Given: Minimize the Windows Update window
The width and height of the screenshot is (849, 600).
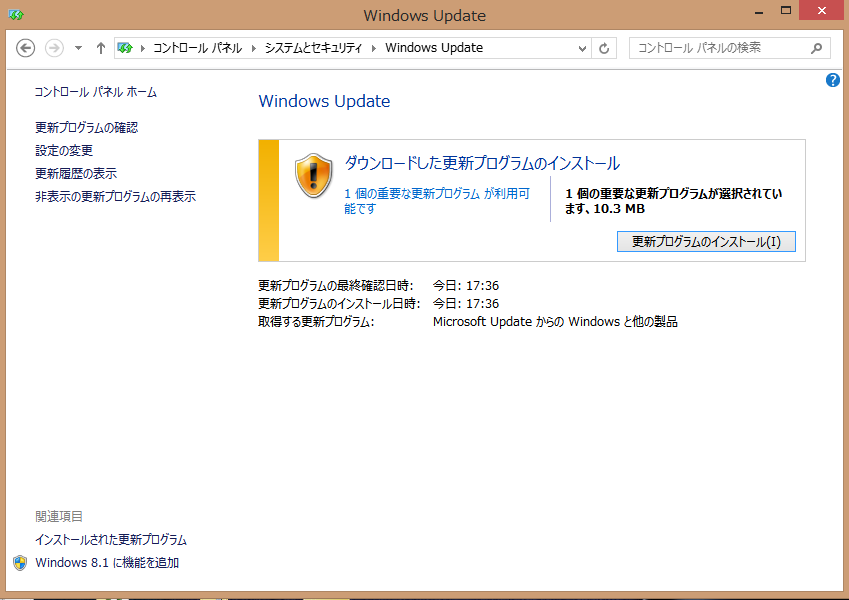Looking at the screenshot, I should tap(759, 11).
